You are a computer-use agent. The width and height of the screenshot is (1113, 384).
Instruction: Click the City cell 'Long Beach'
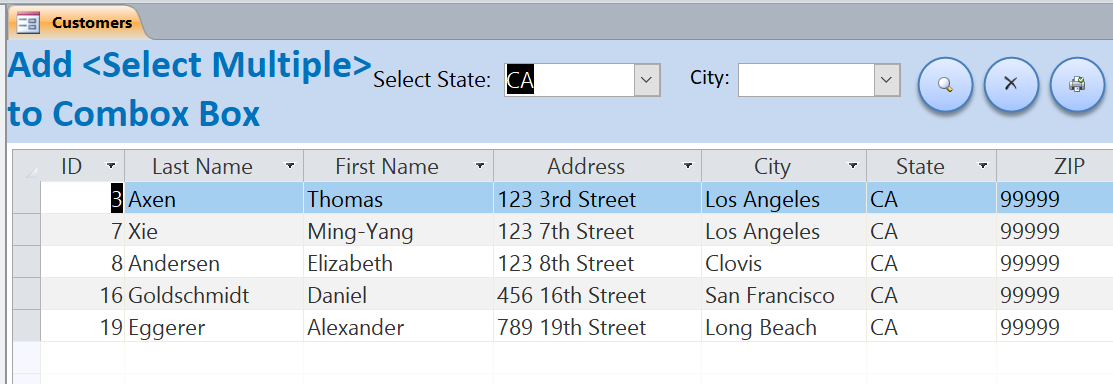pyautogui.click(x=784, y=327)
